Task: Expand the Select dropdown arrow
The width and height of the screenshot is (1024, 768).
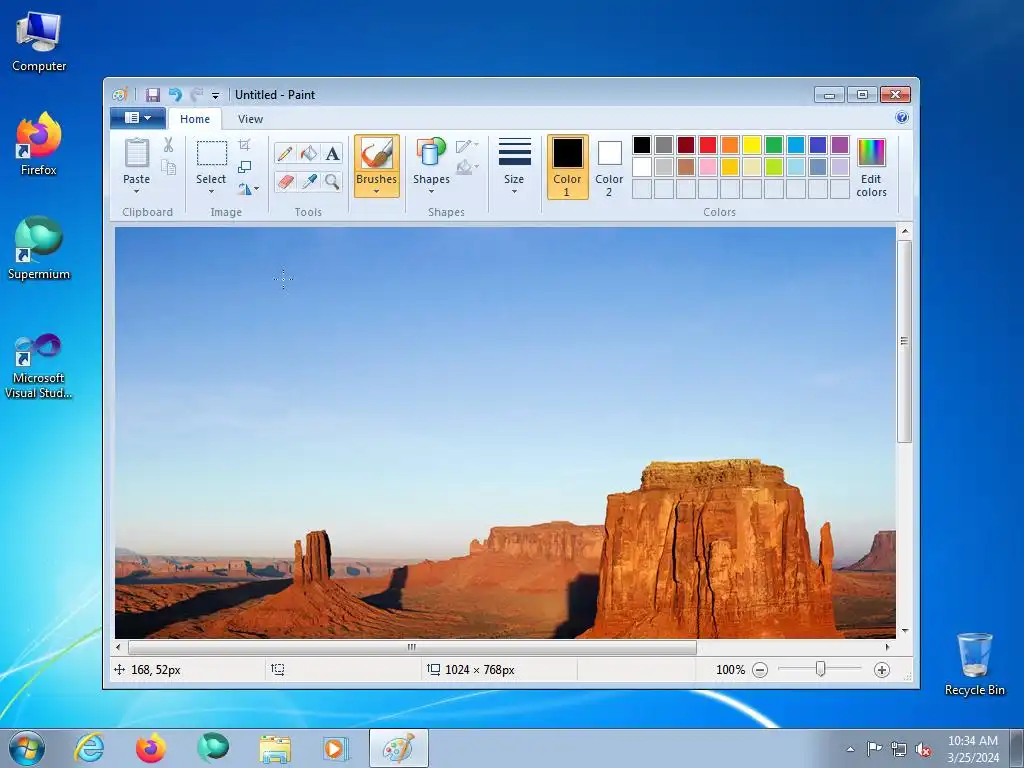Action: [x=211, y=191]
